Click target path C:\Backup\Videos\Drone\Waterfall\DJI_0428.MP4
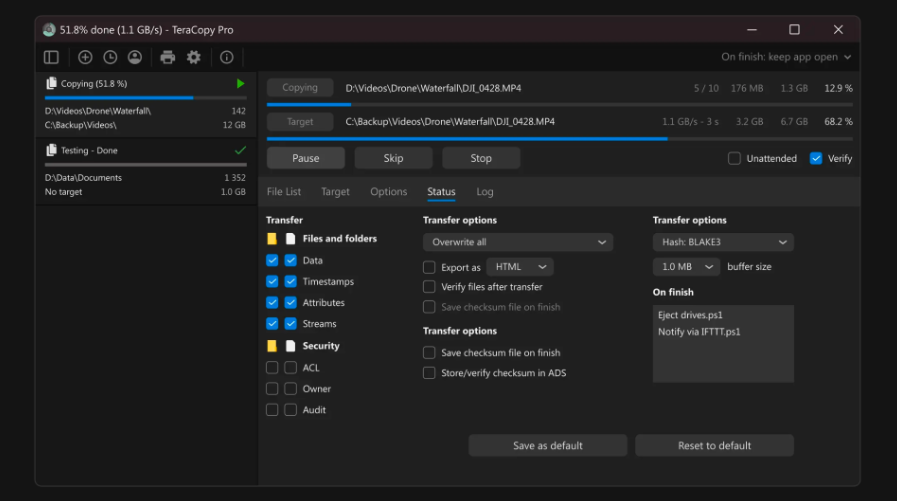The height and width of the screenshot is (501, 897). tap(450, 121)
